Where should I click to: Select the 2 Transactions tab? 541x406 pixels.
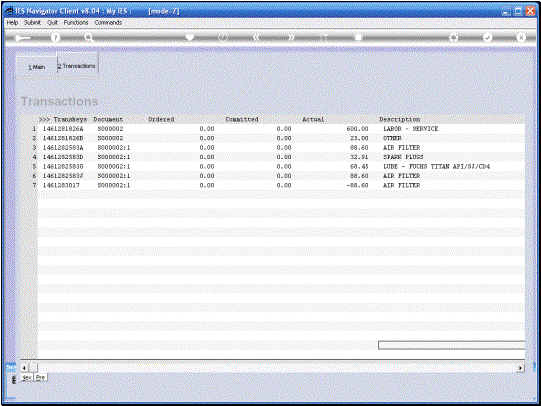point(77,66)
